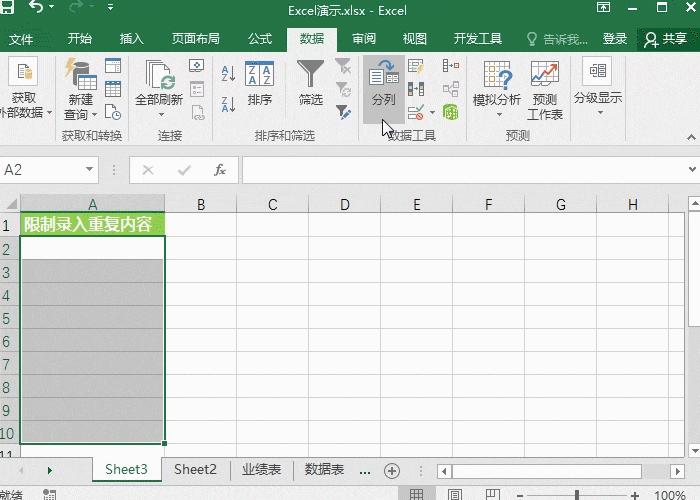The height and width of the screenshot is (500, 700).
Task: Add a new sheet with plus button
Action: pyautogui.click(x=392, y=470)
